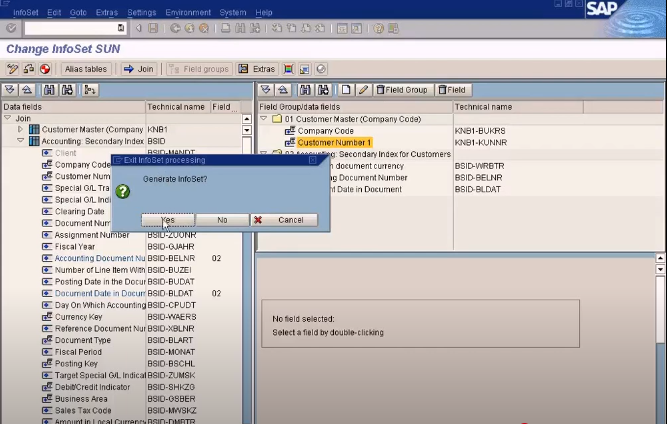667x424 pixels.
Task: Select Customer Number 1 in the field group
Action: (334, 142)
